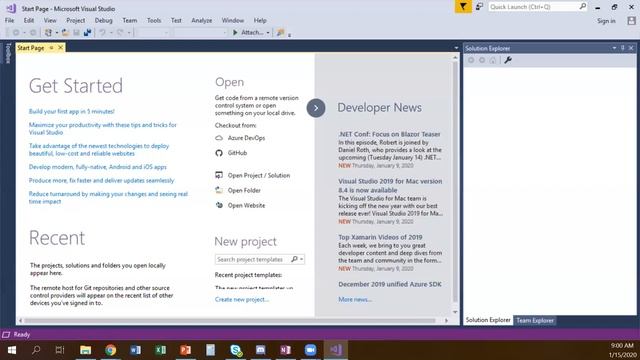Image resolution: width=640 pixels, height=360 pixels.
Task: Toggle auto-hide pin on Solution Explorer
Action: tap(622, 48)
